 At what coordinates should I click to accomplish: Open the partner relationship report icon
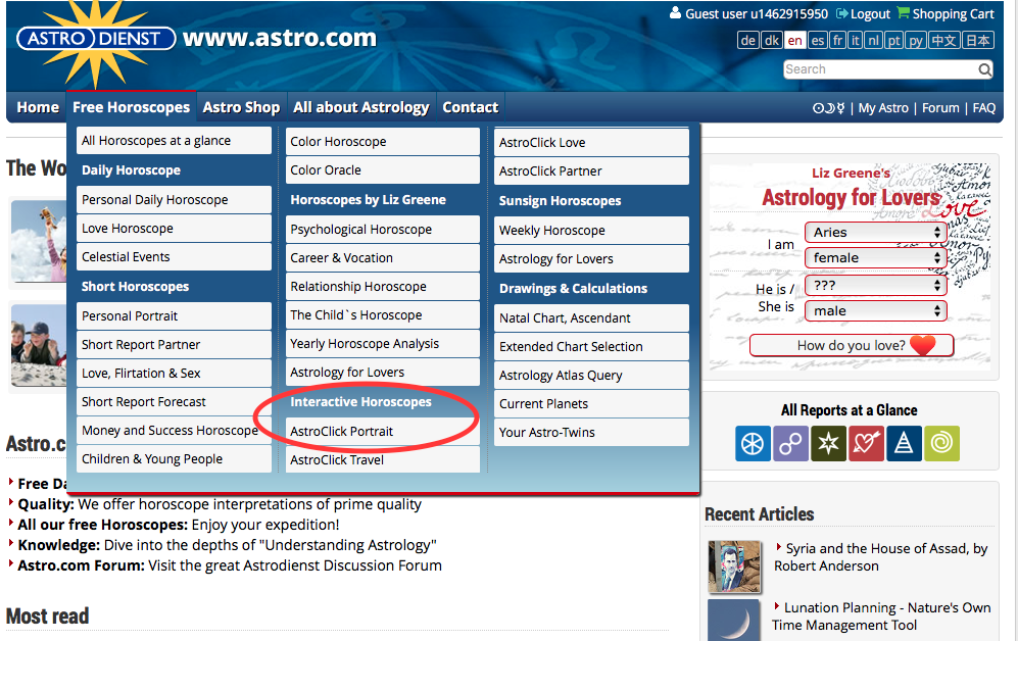click(x=790, y=444)
